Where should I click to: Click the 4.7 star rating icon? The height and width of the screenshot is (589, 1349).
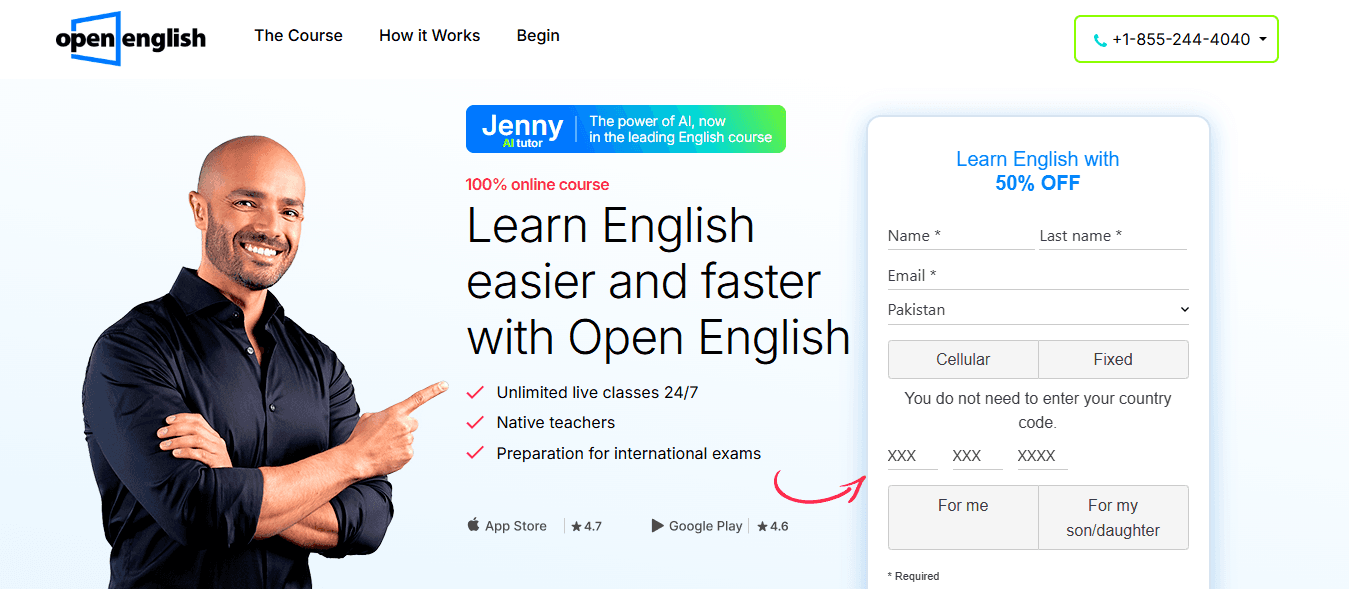click(x=577, y=525)
